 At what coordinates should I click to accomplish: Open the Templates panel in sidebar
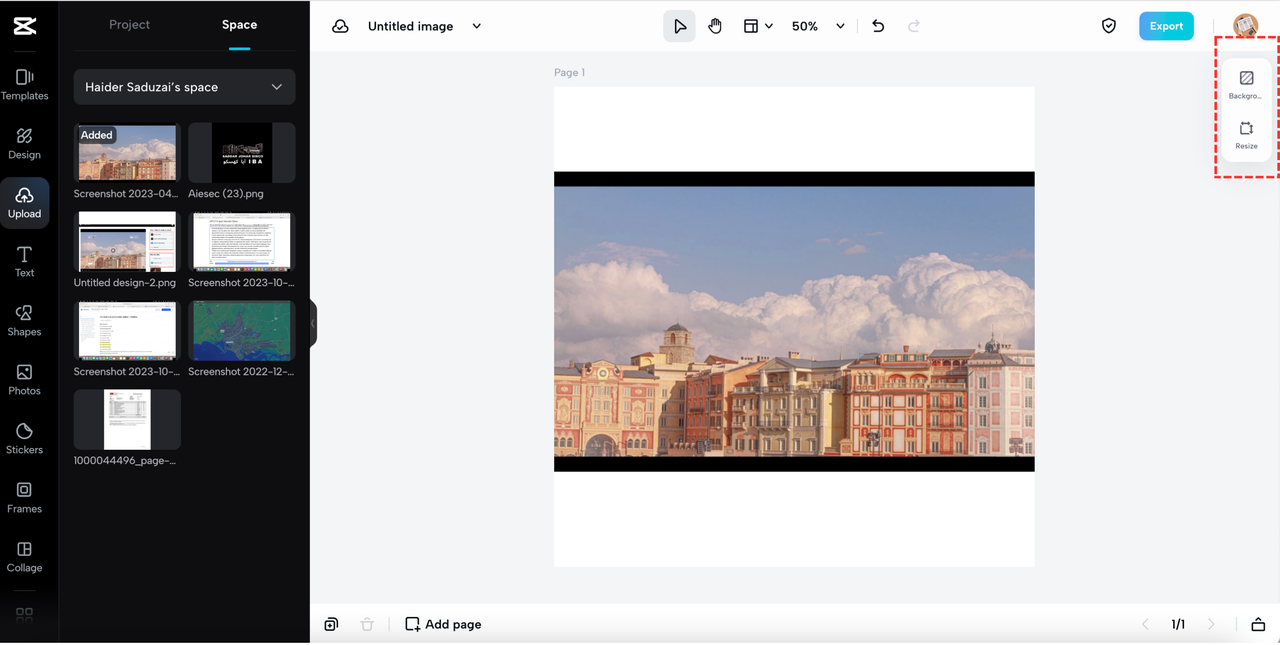pos(24,84)
